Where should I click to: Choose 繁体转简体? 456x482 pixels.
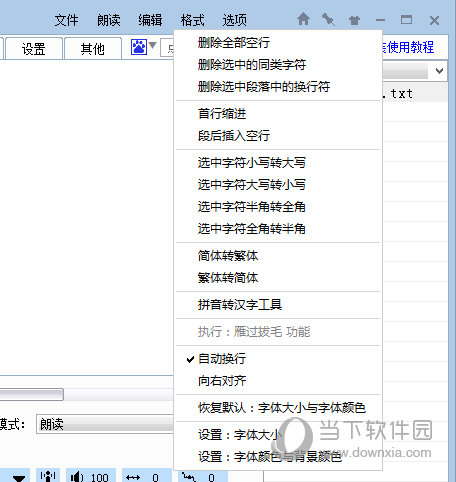(x=277, y=278)
